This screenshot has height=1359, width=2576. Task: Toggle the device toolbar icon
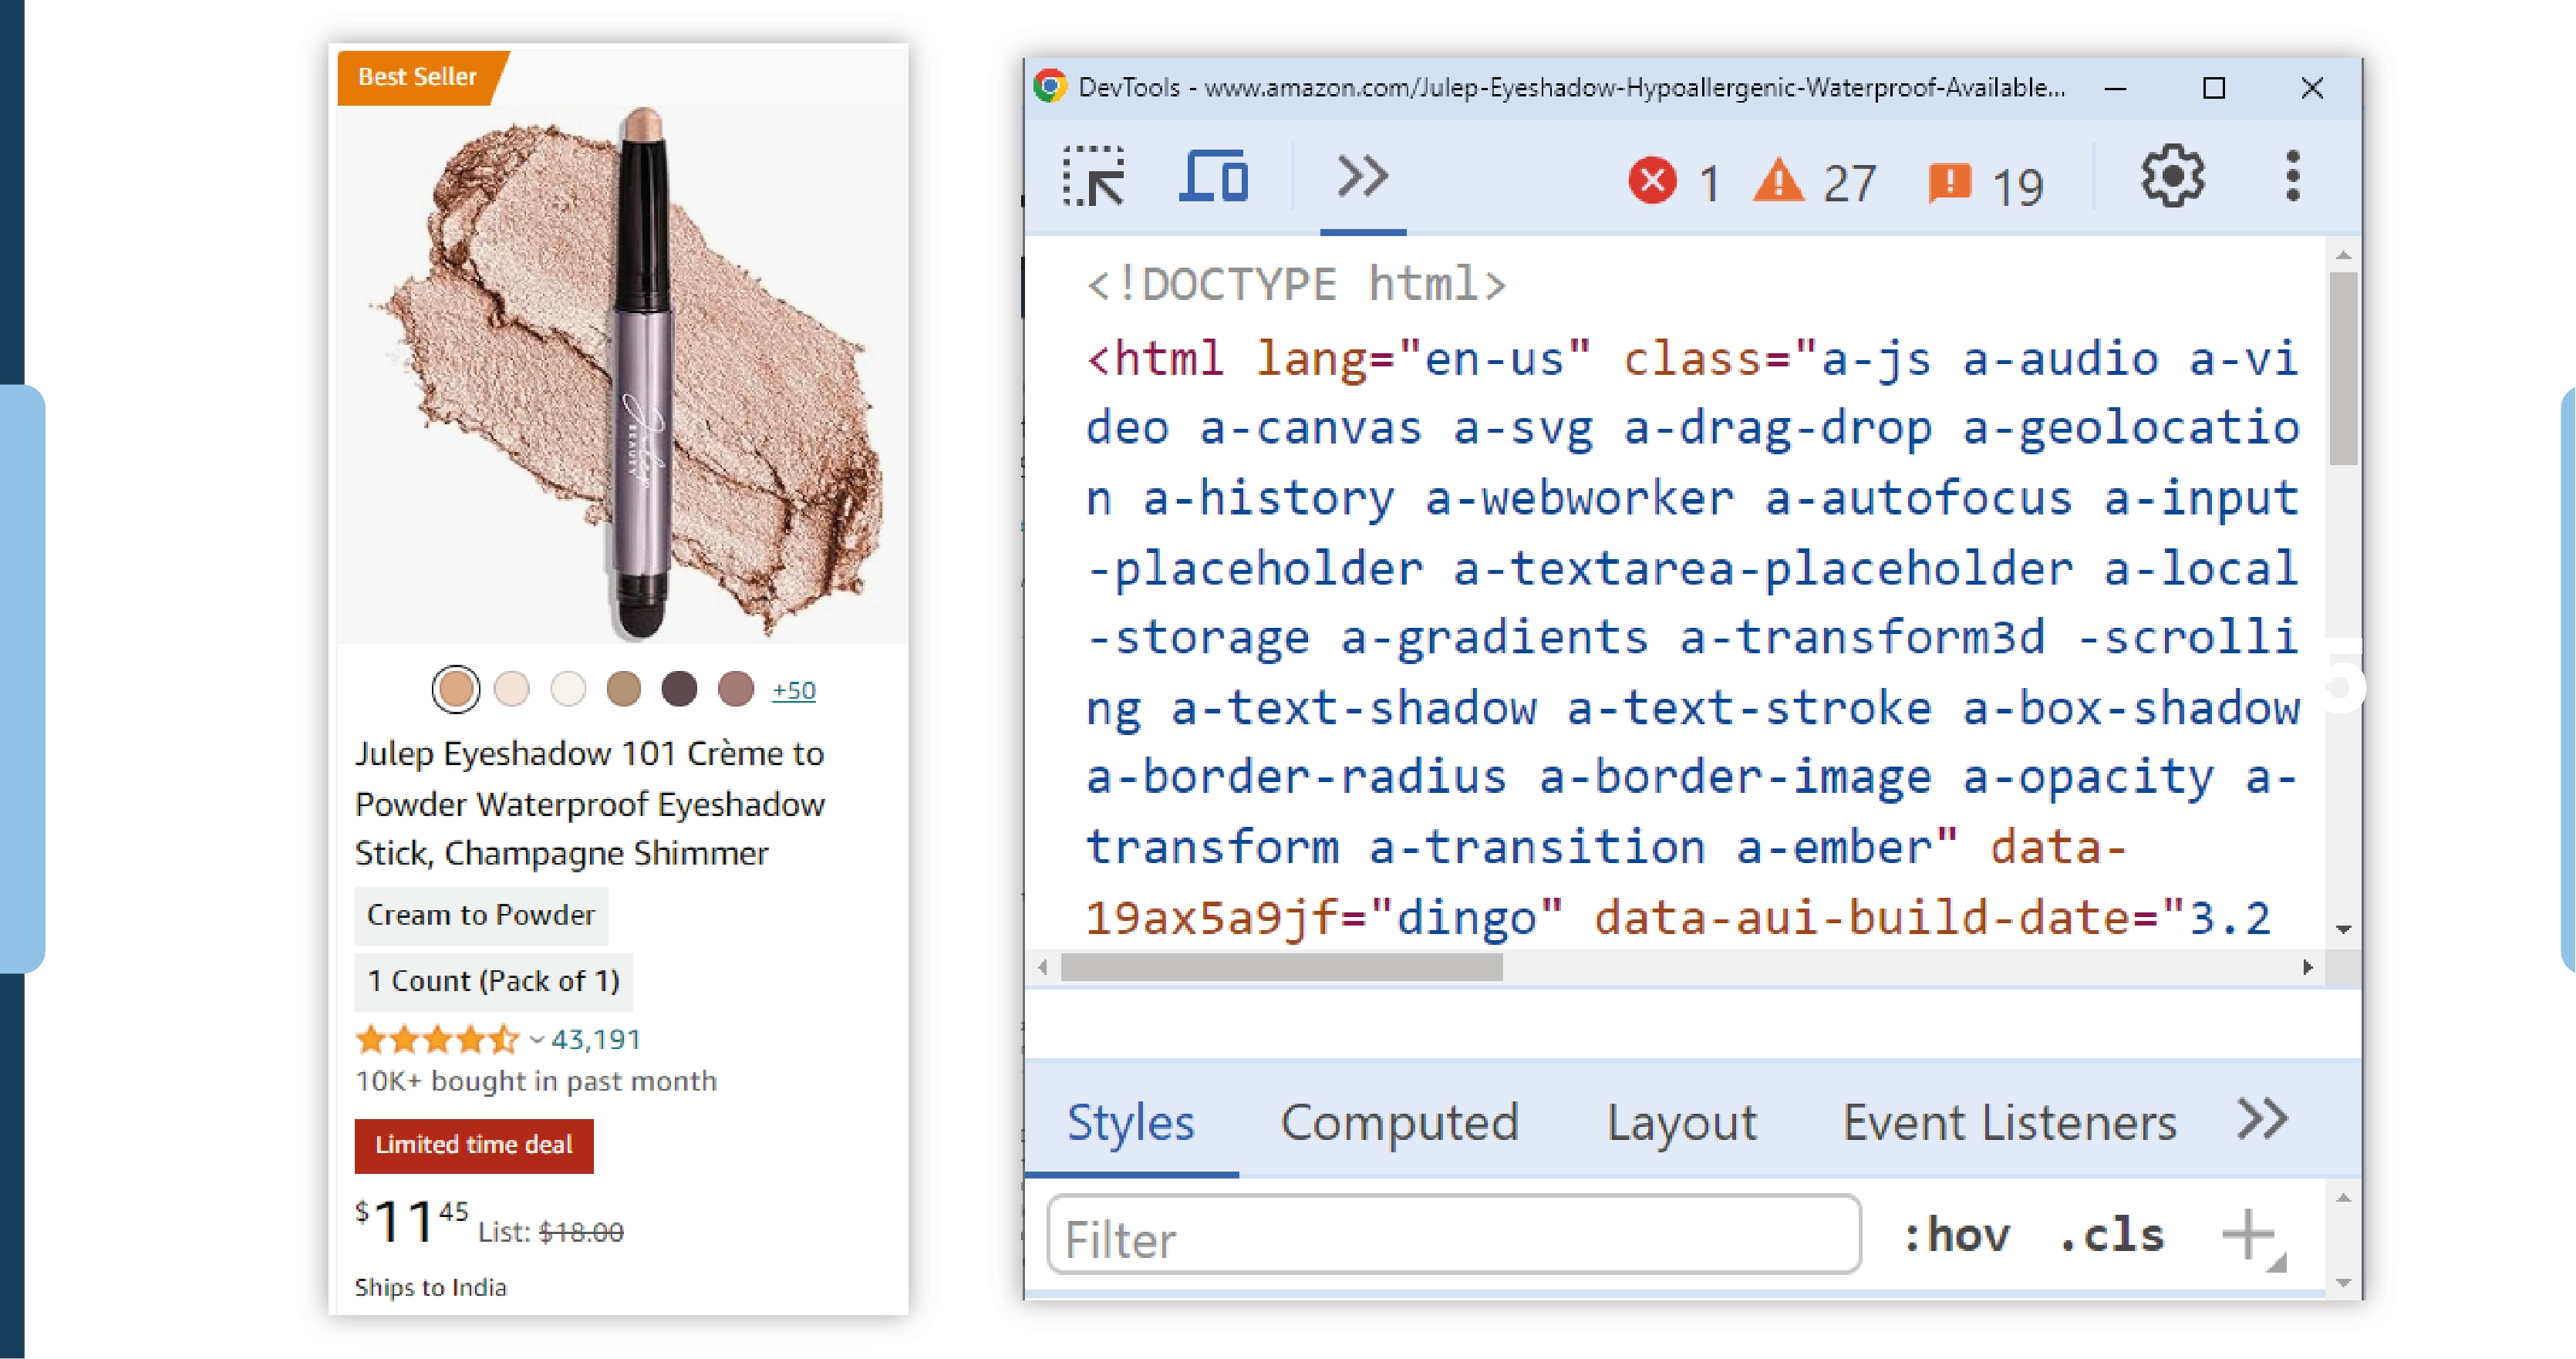[1214, 177]
